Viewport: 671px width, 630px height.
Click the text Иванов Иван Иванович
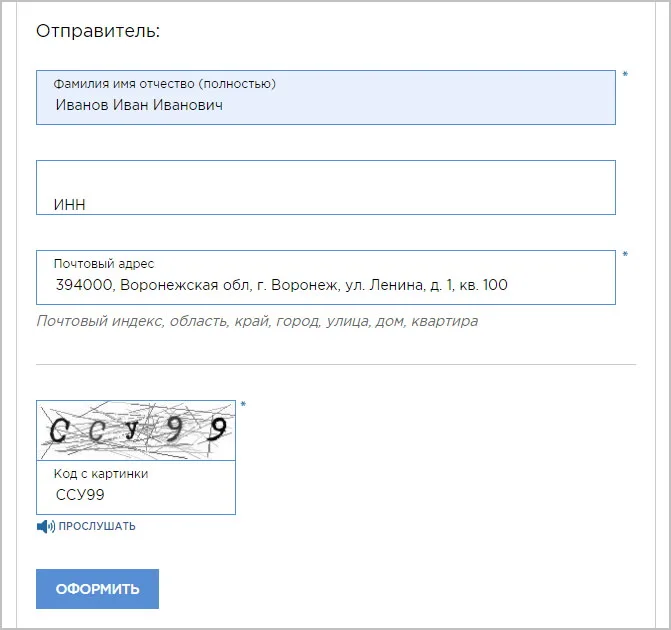tap(139, 105)
